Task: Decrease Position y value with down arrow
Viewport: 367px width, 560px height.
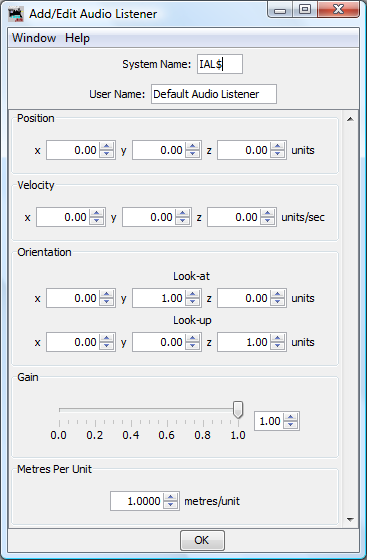Action: (x=192, y=154)
